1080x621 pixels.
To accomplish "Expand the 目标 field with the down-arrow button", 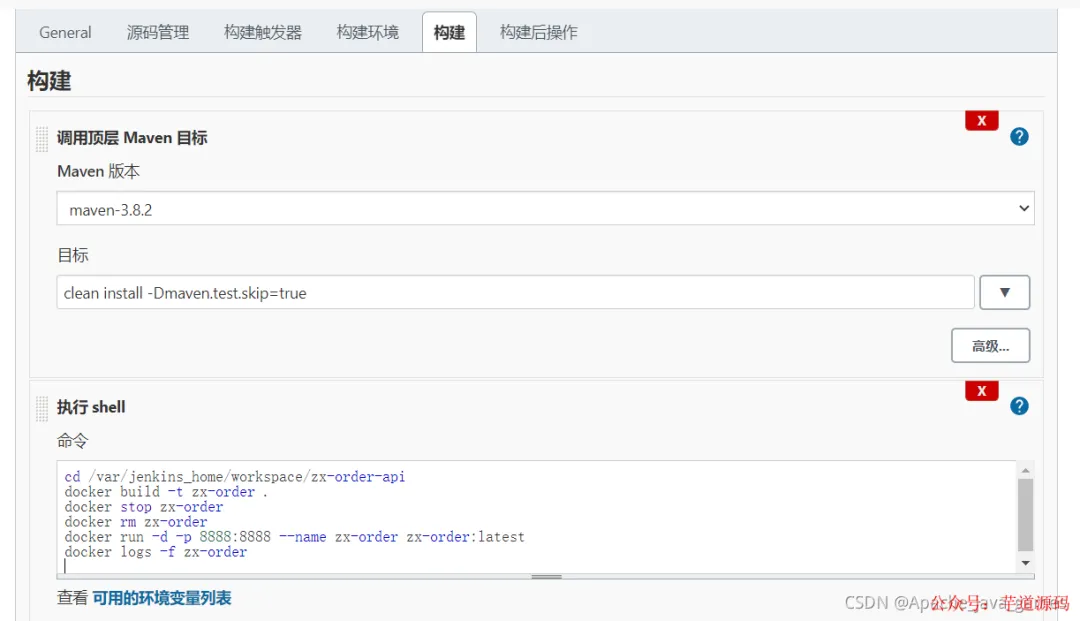I will [1005, 293].
